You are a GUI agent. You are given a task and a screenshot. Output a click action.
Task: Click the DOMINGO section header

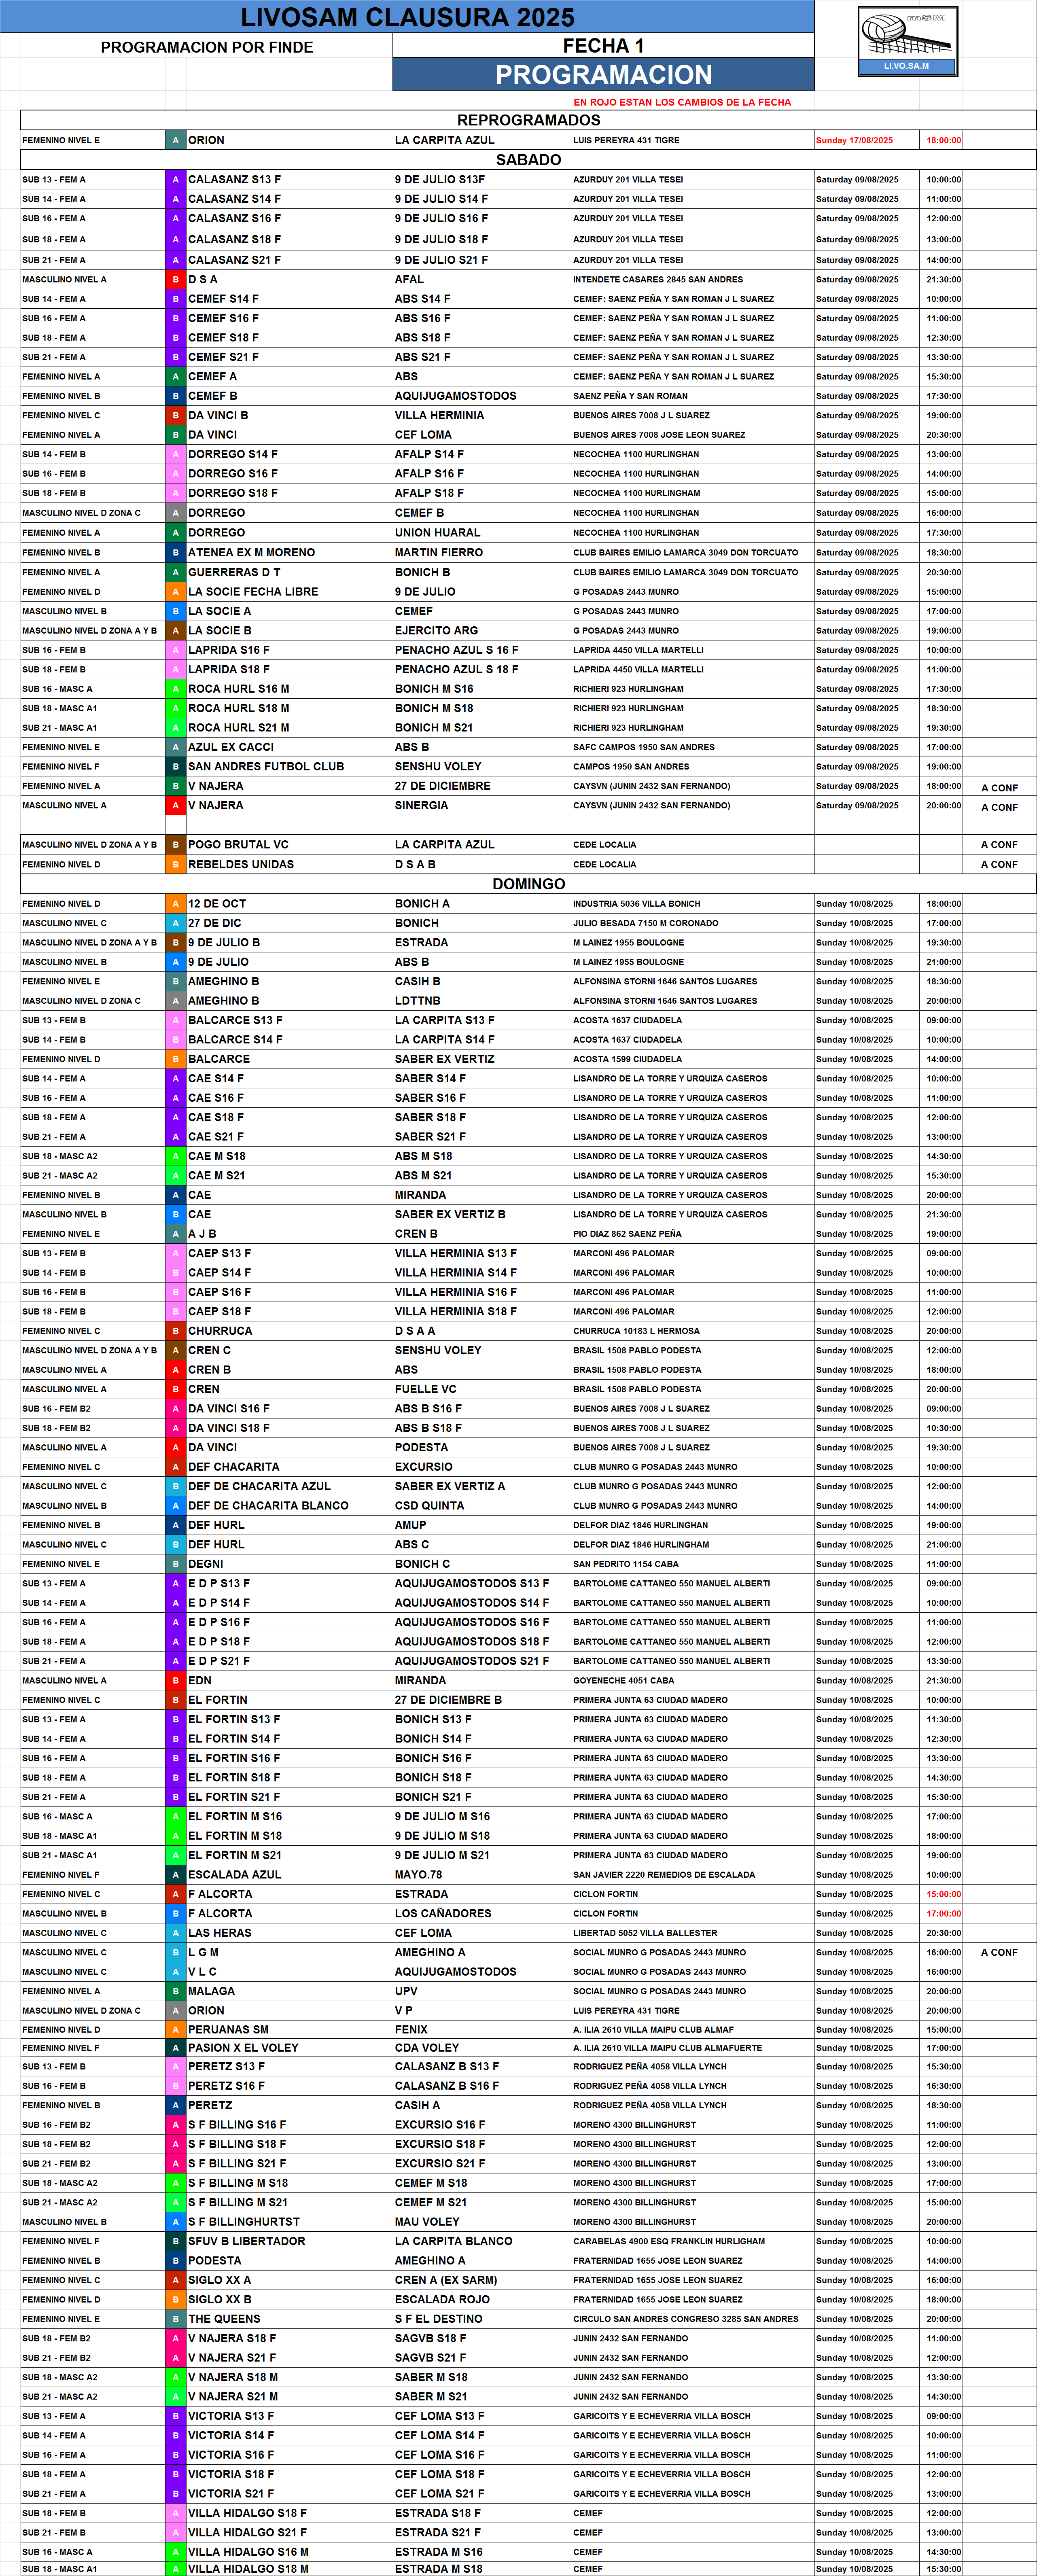point(528,884)
